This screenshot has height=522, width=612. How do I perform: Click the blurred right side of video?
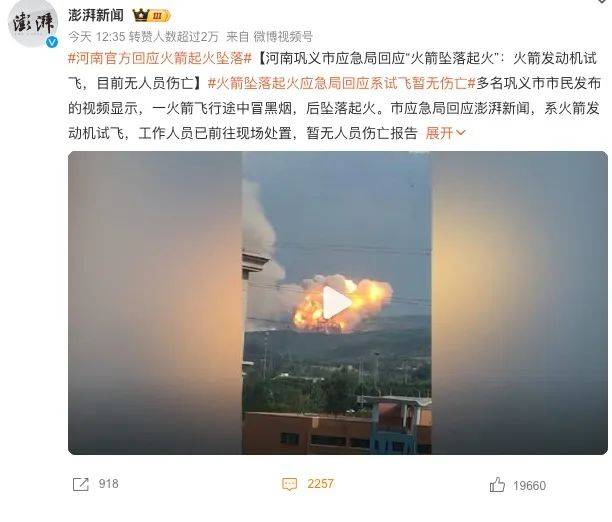(519, 303)
